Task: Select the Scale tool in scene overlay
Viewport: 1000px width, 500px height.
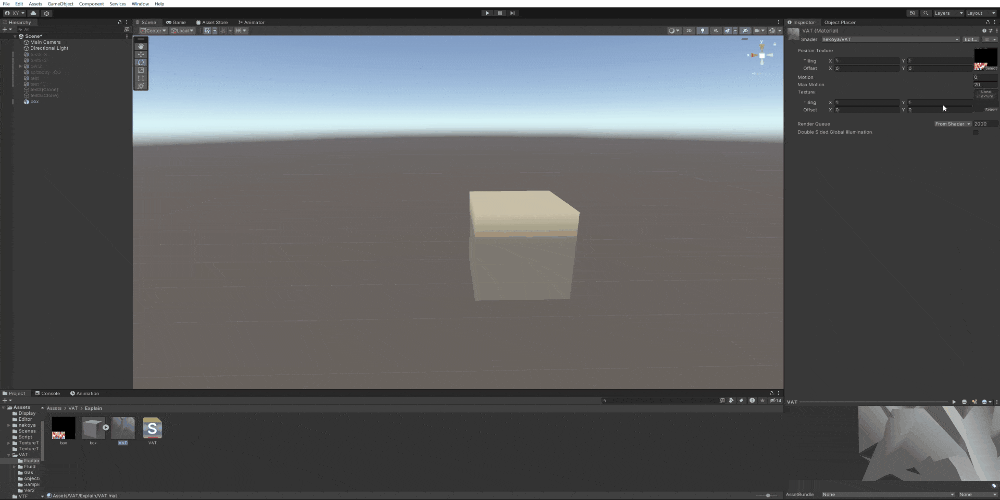Action: [141, 70]
